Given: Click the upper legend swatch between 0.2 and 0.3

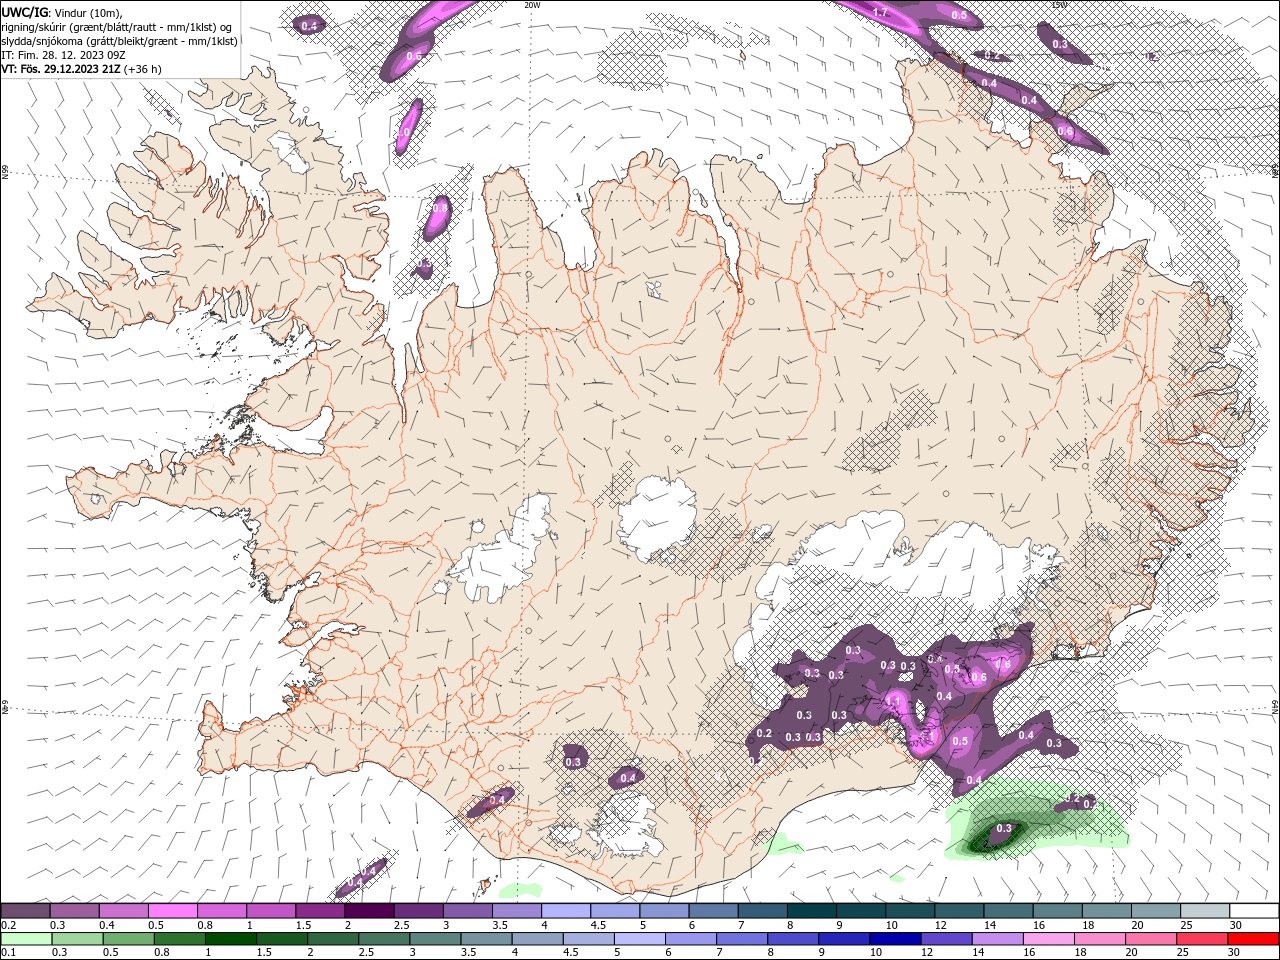Looking at the screenshot, I should tap(25, 911).
